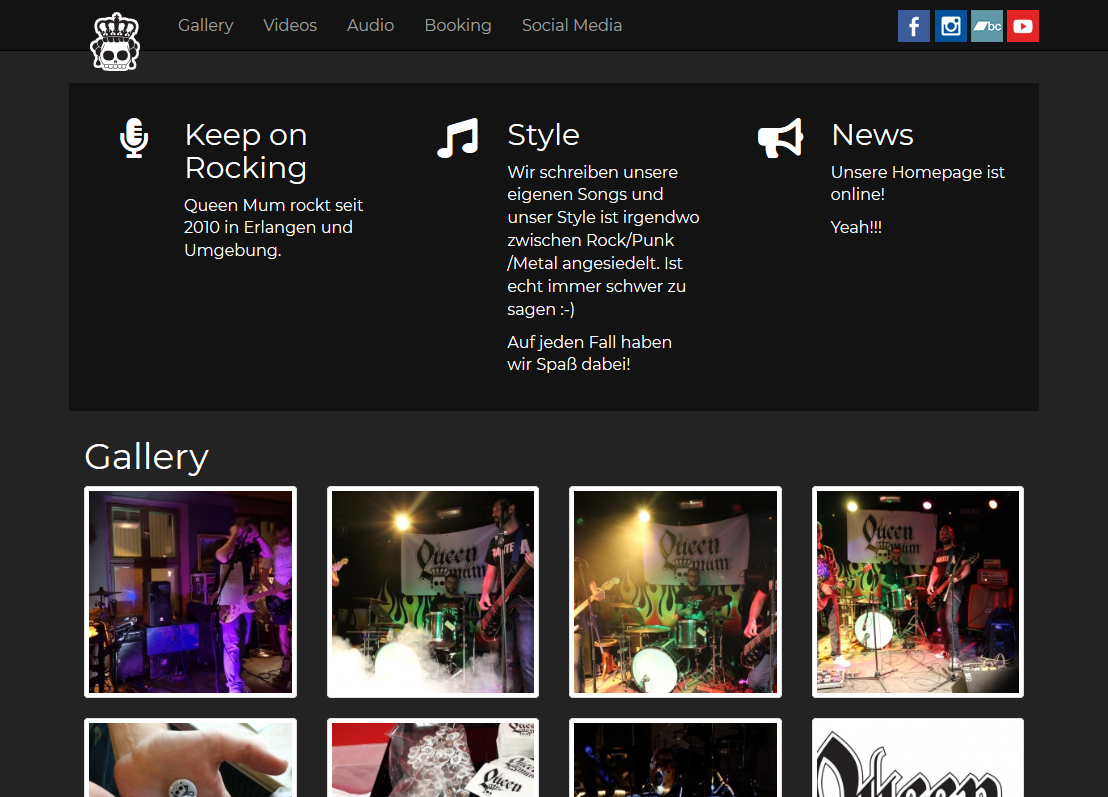Click the large Gallery section heading
The height and width of the screenshot is (797, 1108).
point(146,457)
